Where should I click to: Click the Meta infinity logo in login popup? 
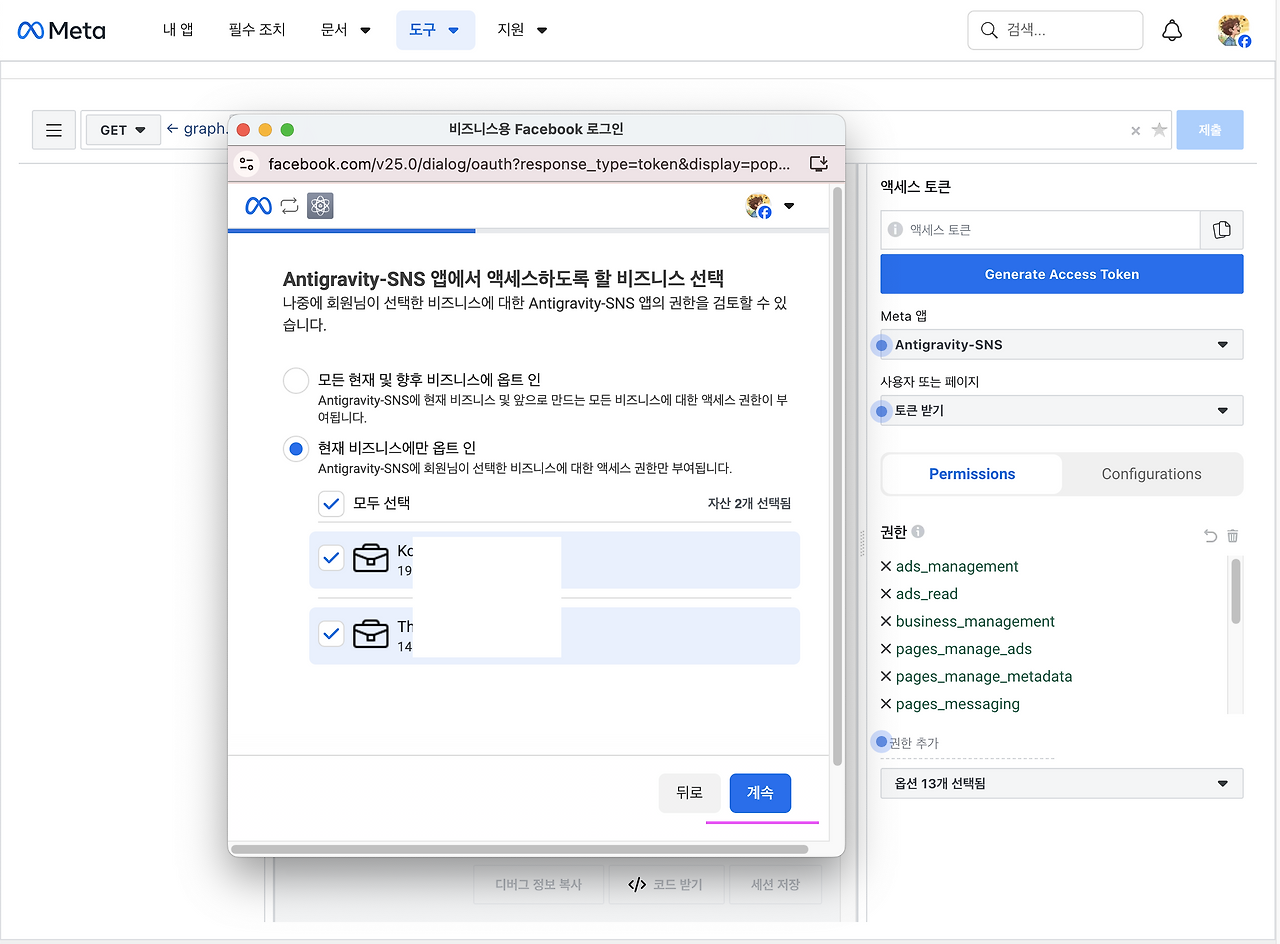point(259,206)
